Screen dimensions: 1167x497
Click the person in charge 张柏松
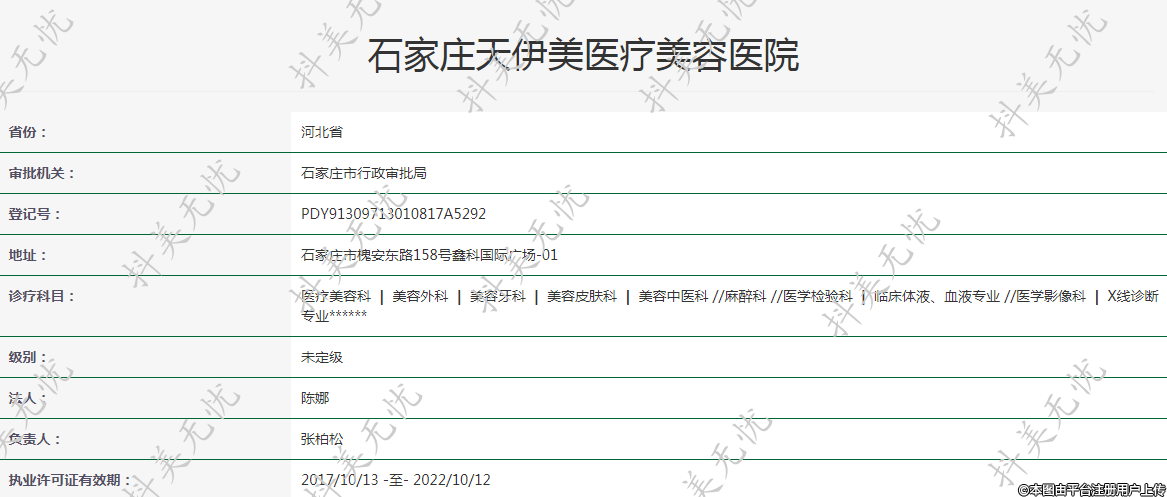tap(322, 439)
